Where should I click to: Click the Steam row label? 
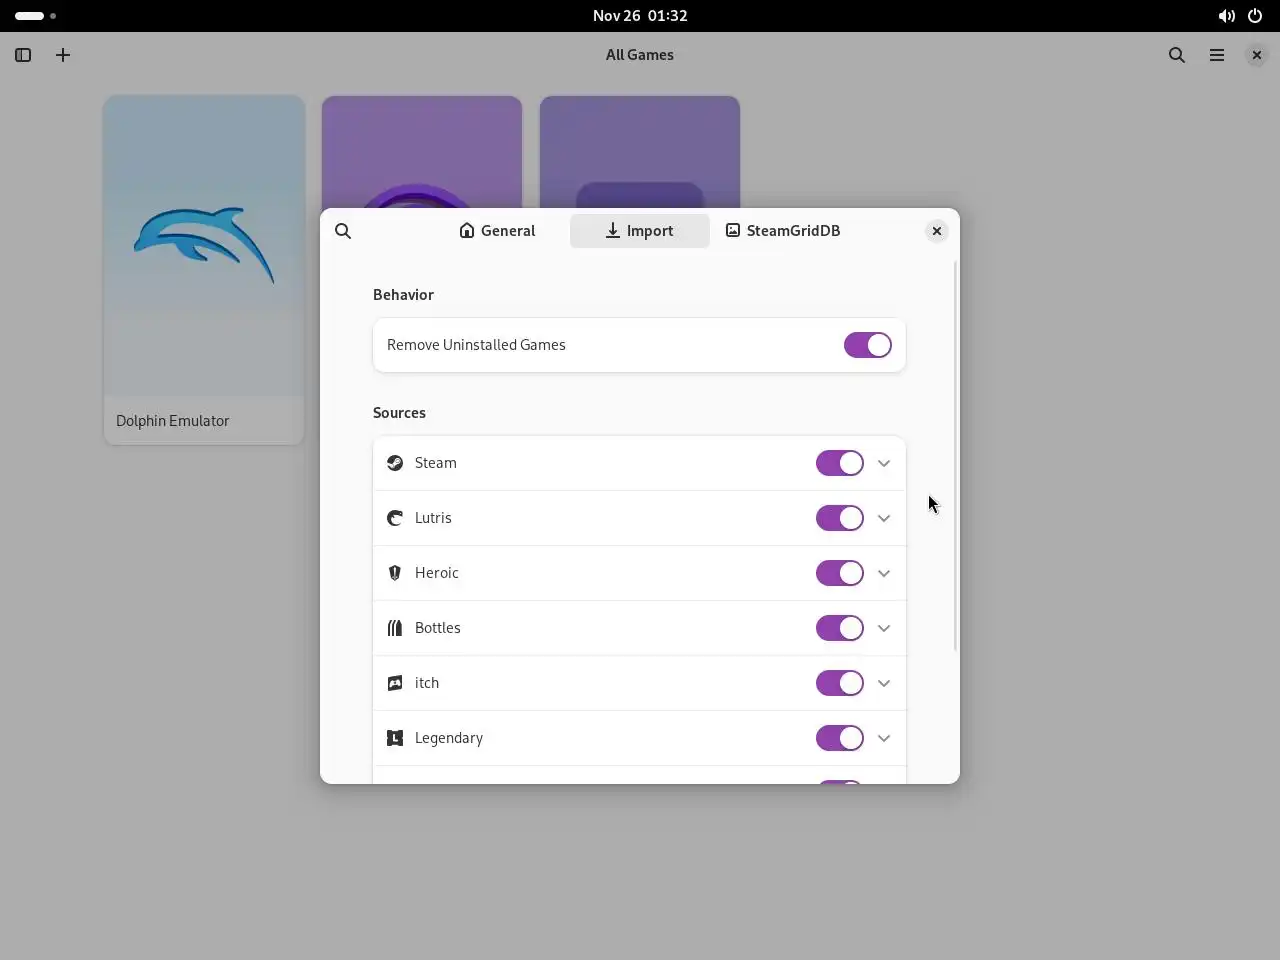(436, 463)
